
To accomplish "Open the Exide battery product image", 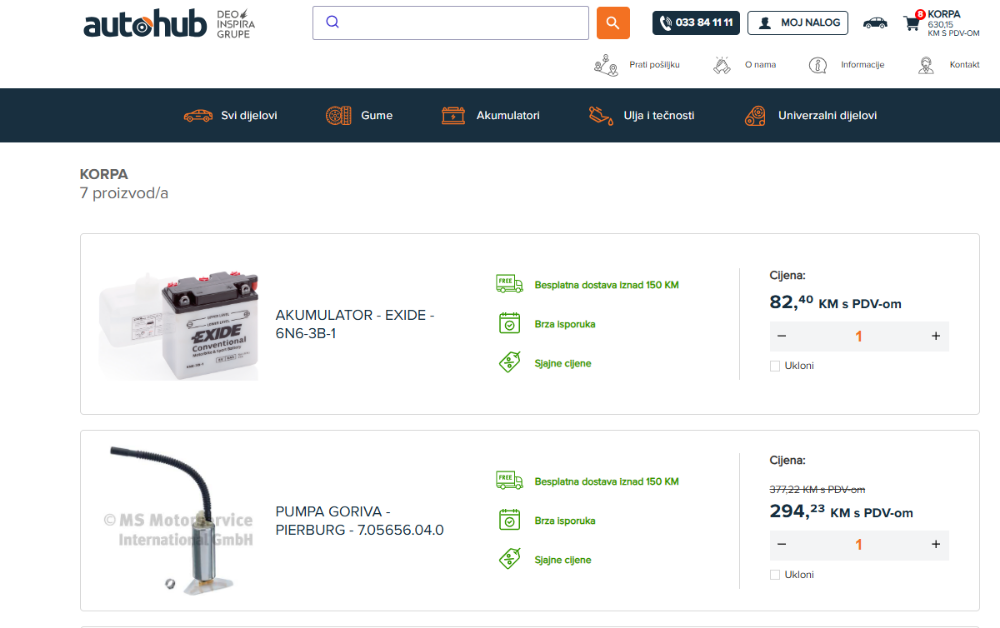I will coord(179,325).
